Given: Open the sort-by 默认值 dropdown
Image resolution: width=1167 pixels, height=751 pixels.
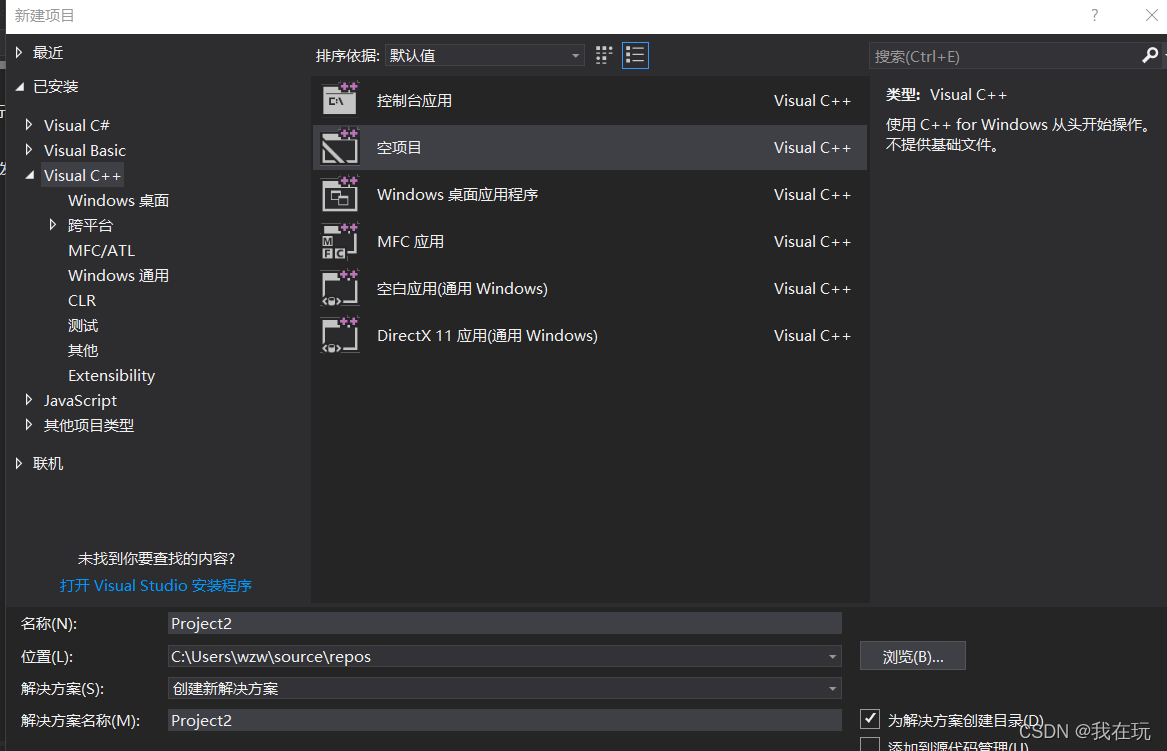Looking at the screenshot, I should (x=485, y=55).
